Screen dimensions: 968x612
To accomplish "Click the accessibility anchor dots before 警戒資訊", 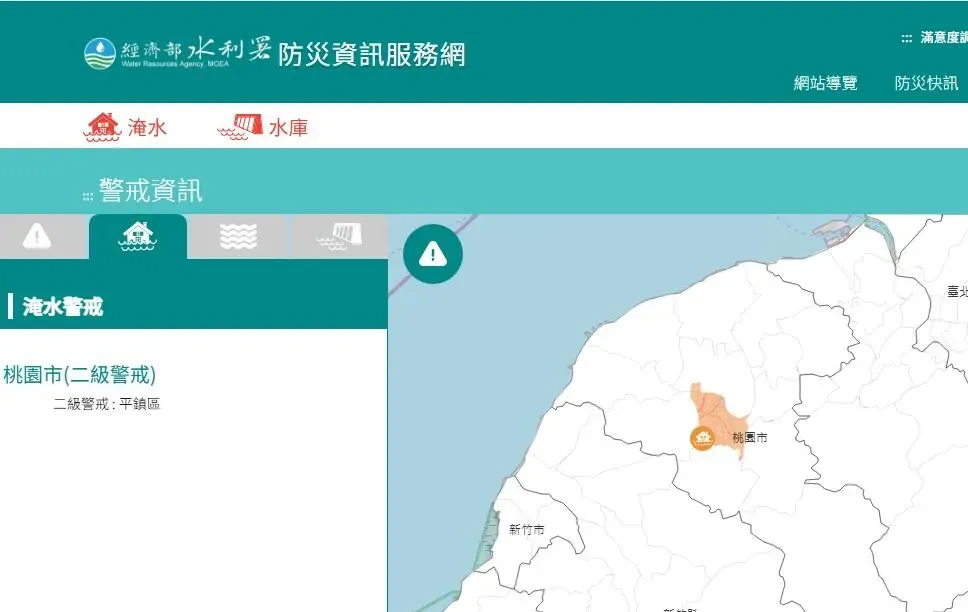I will click(x=88, y=196).
